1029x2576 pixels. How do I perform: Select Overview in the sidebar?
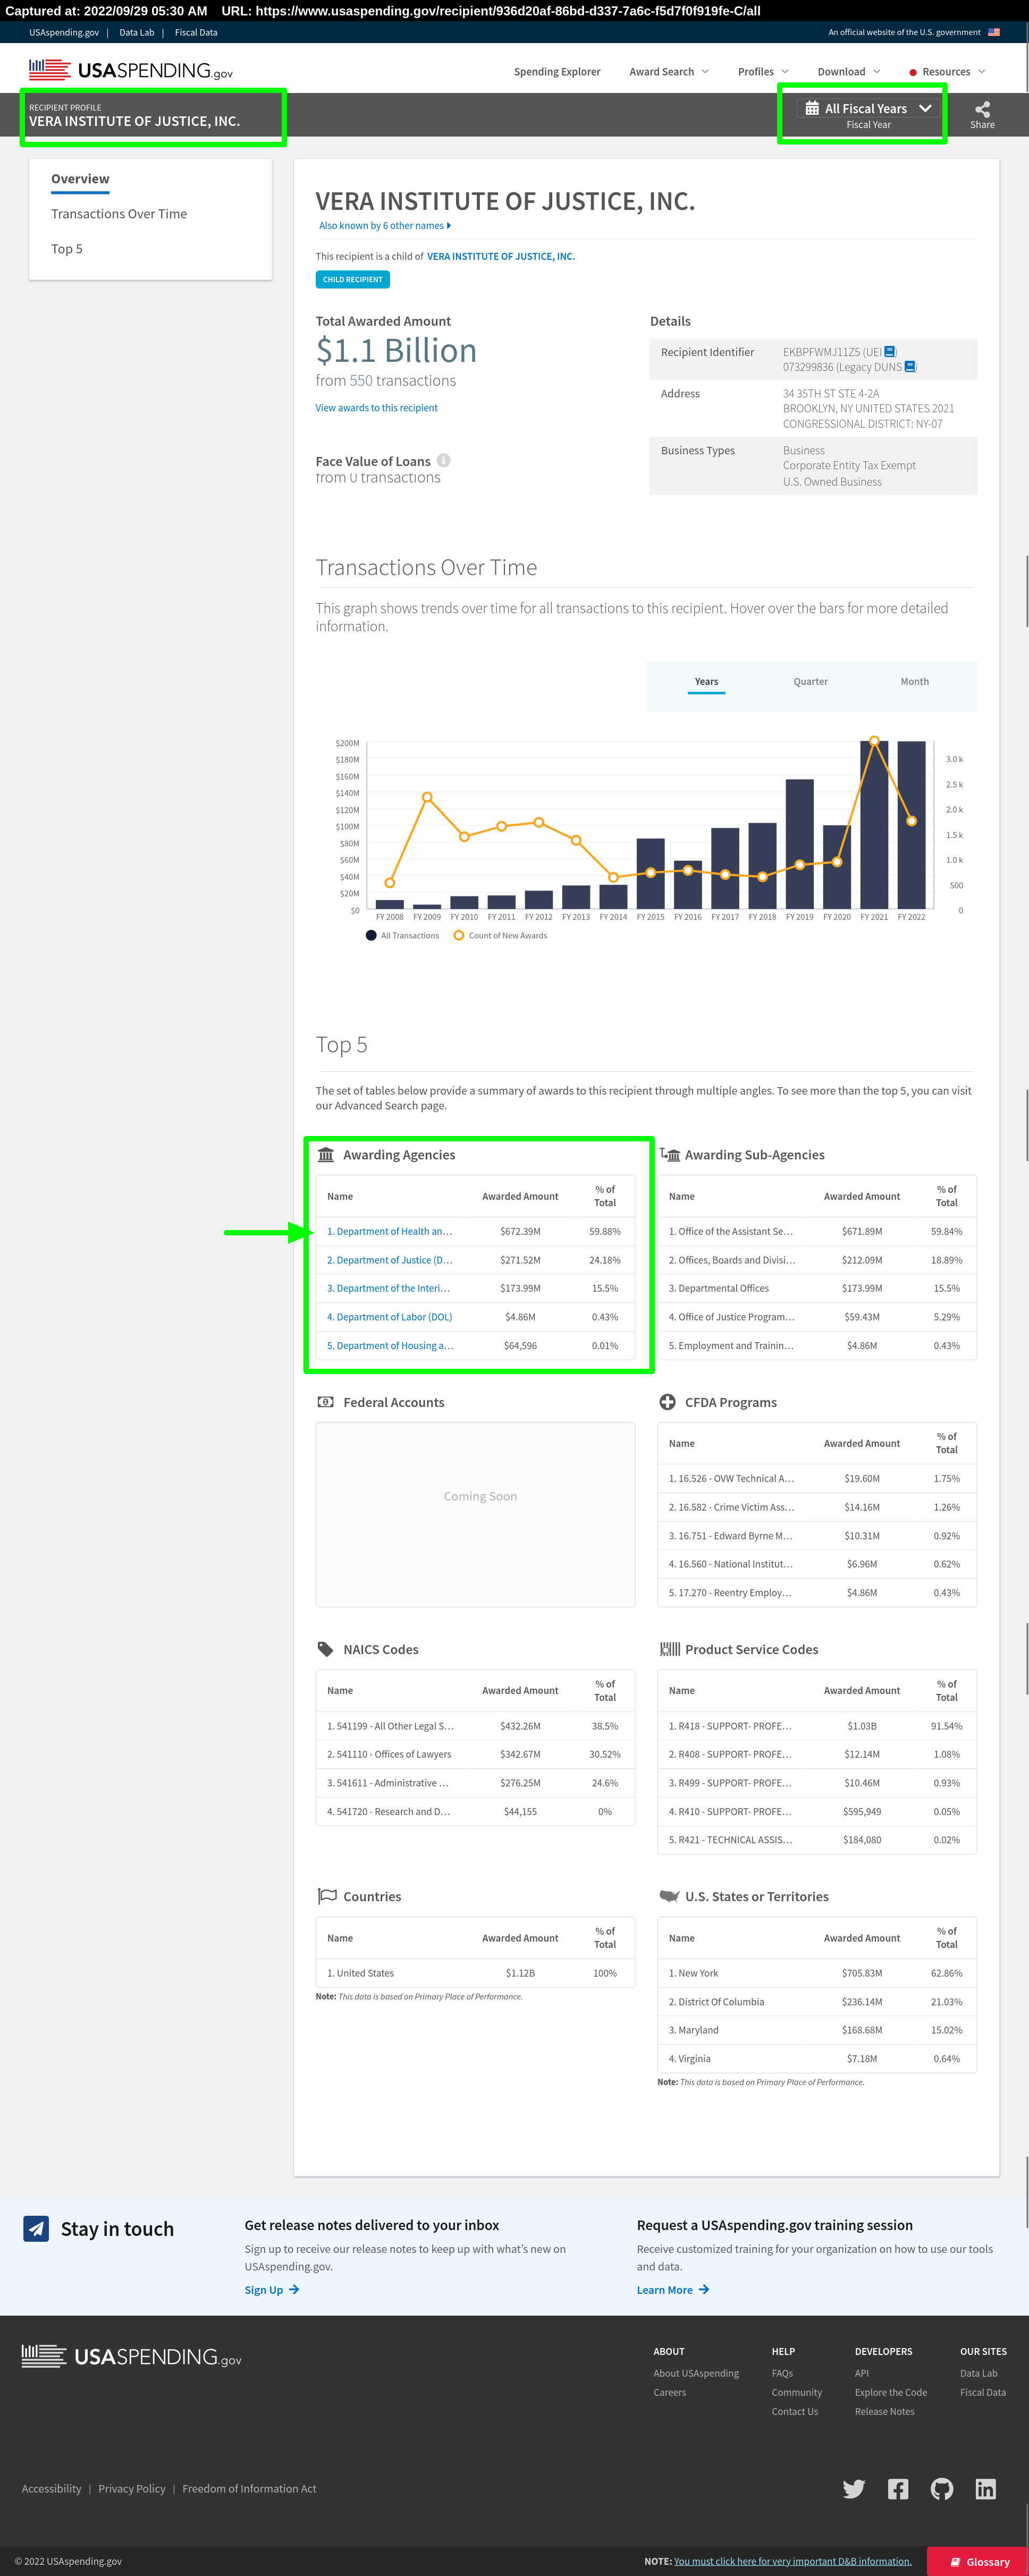[x=80, y=179]
